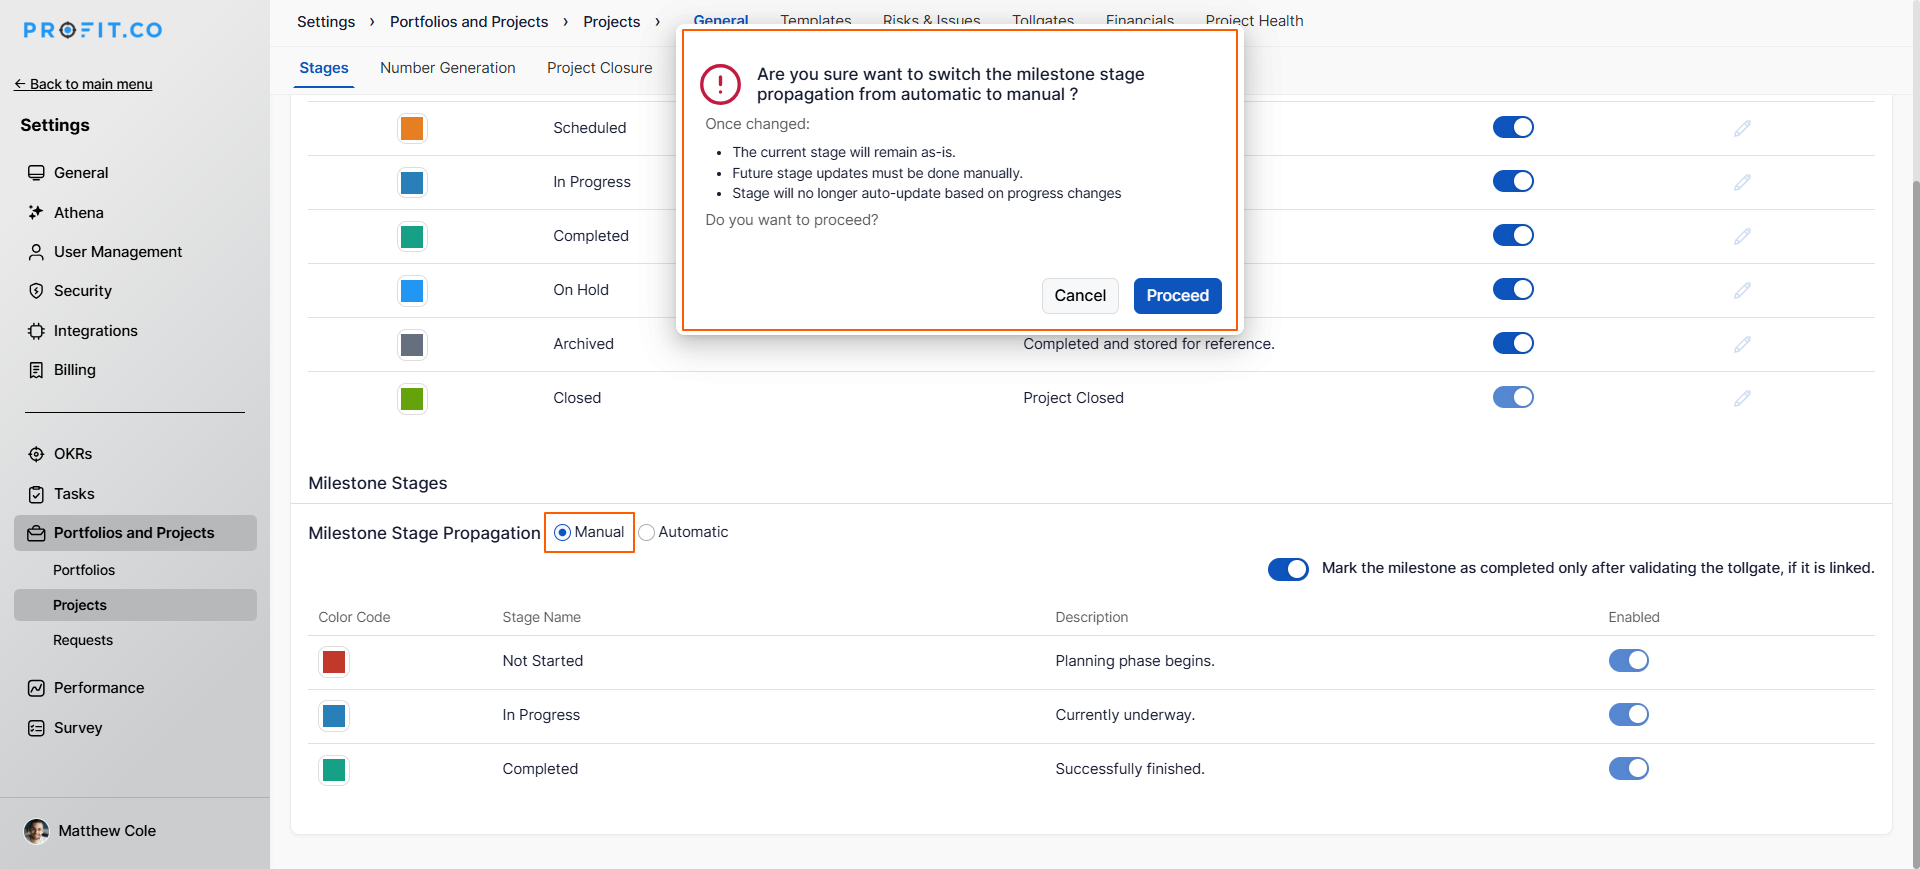1920x869 pixels.
Task: Click the pencil edit icon for Scheduled stage
Action: click(x=1742, y=128)
